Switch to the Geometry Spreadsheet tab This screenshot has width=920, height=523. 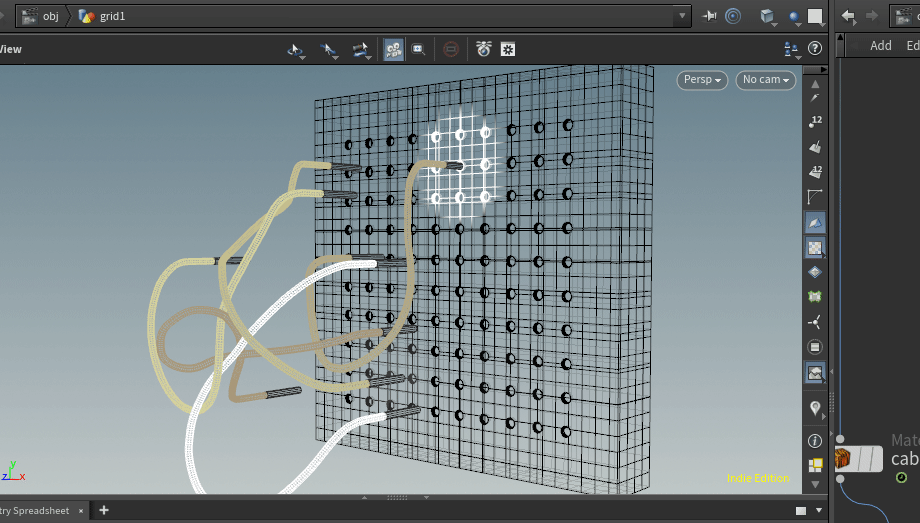coord(35,511)
